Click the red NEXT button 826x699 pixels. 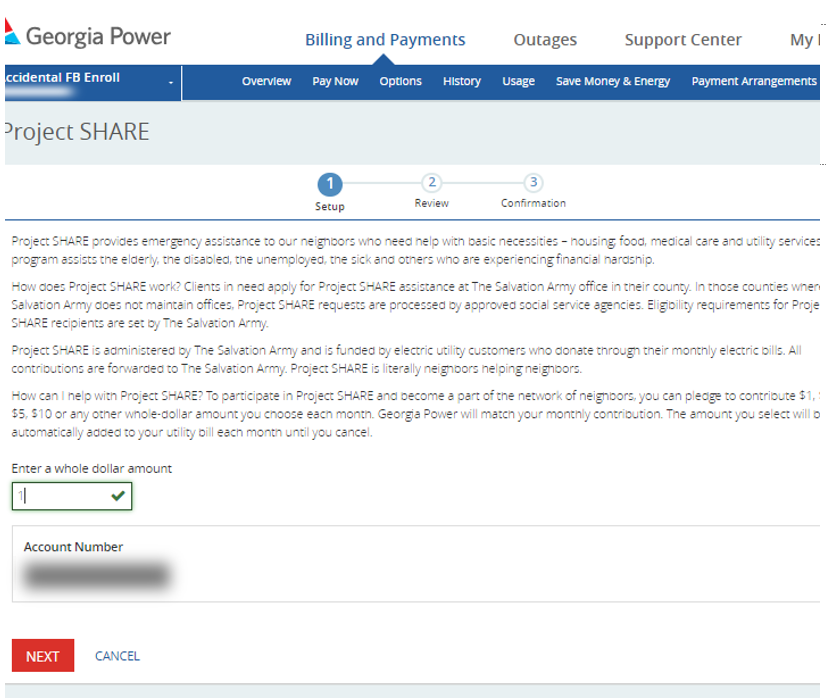coord(42,656)
